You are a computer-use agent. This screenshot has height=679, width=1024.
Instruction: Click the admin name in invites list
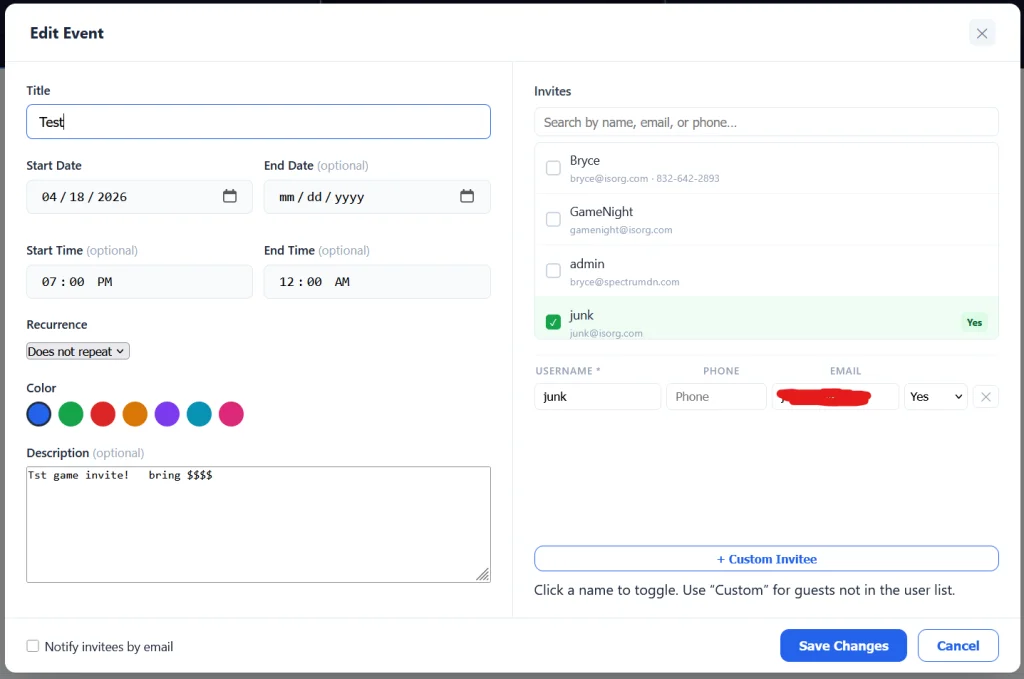click(587, 264)
